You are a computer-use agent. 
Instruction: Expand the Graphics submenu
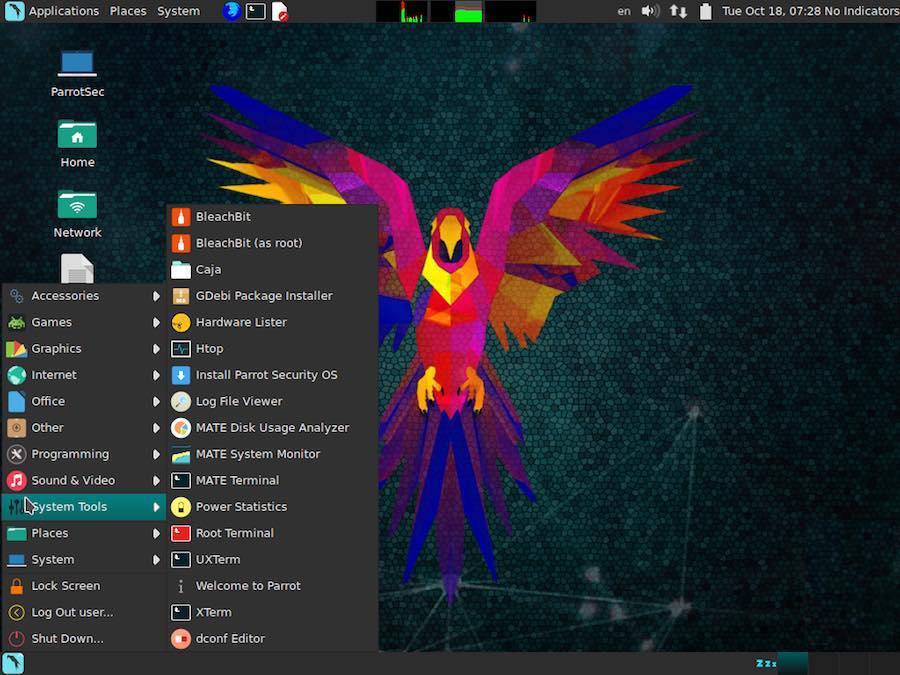84,349
